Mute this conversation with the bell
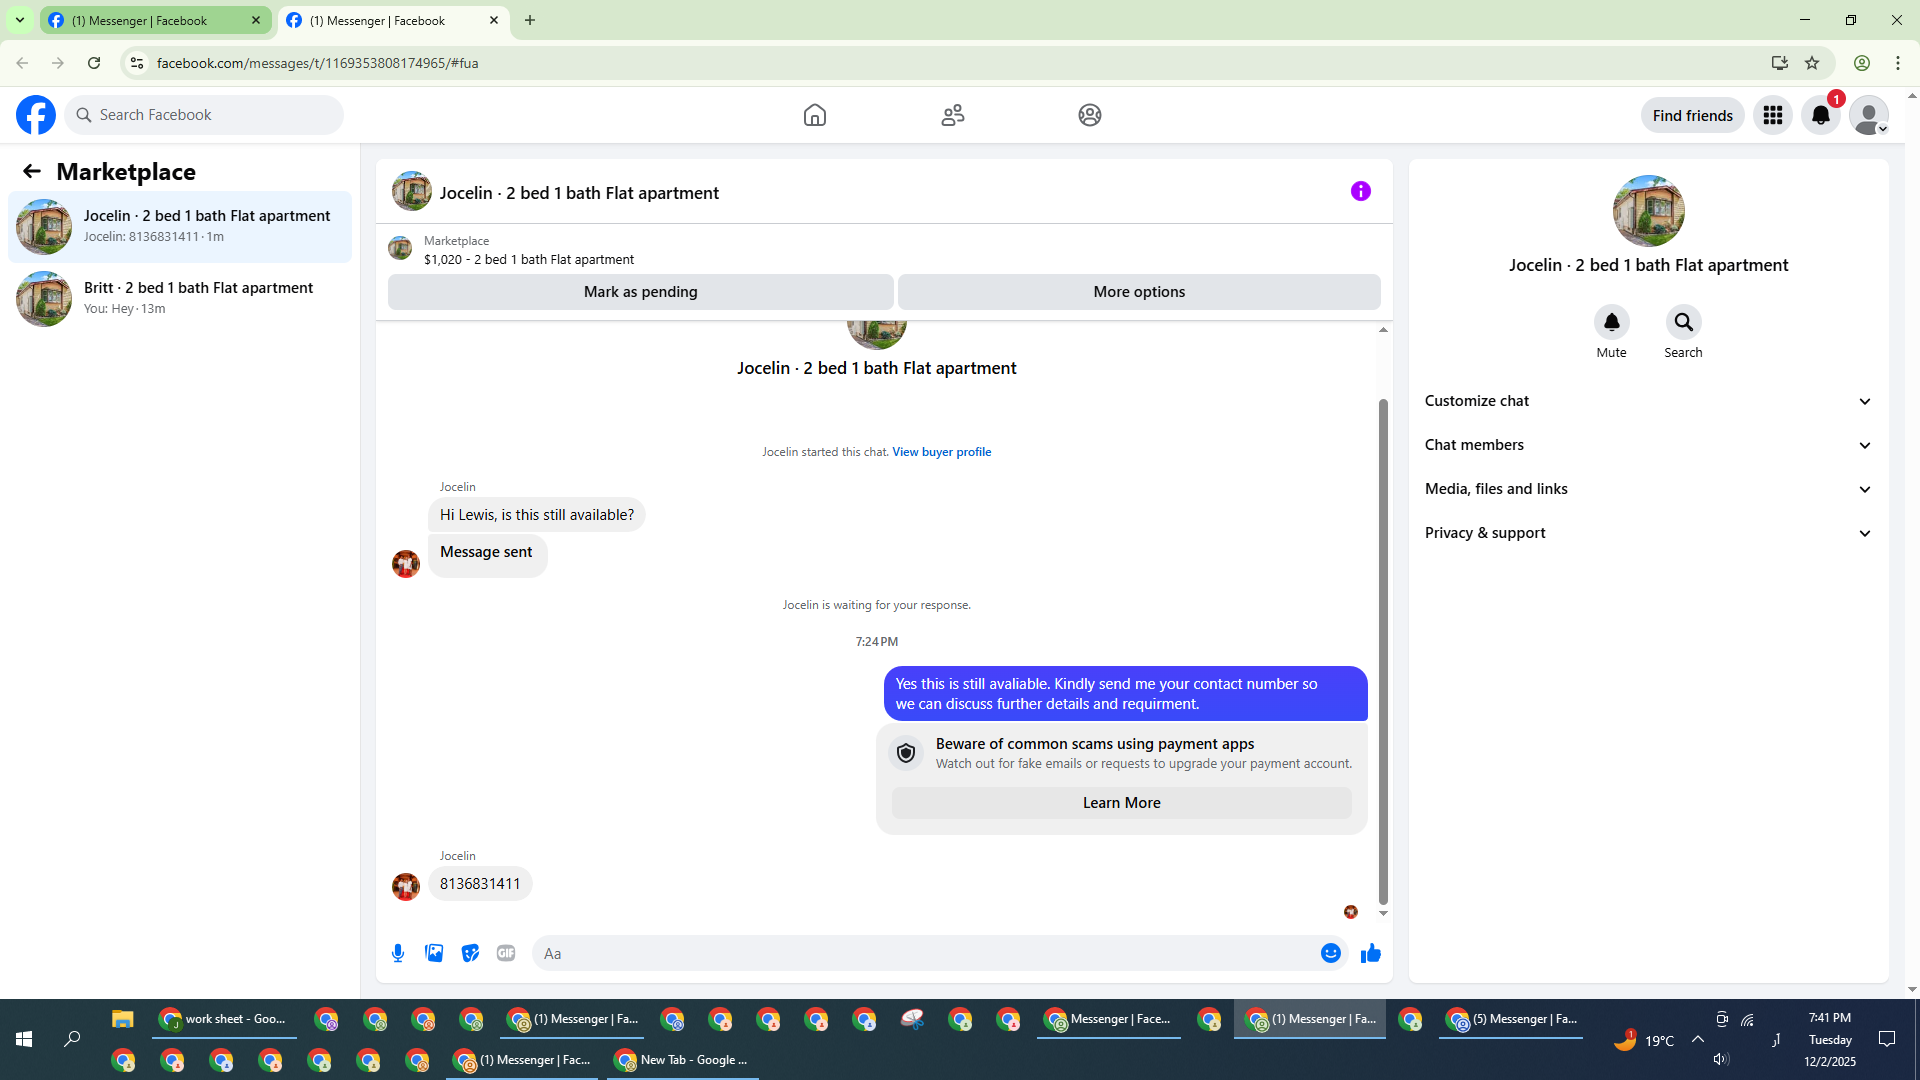 pos(1611,322)
